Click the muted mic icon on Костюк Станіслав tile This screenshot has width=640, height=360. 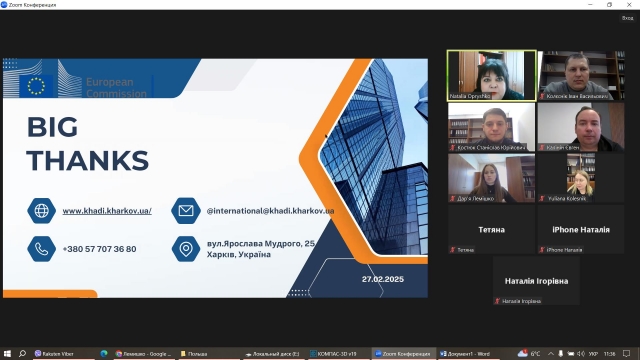click(x=452, y=147)
